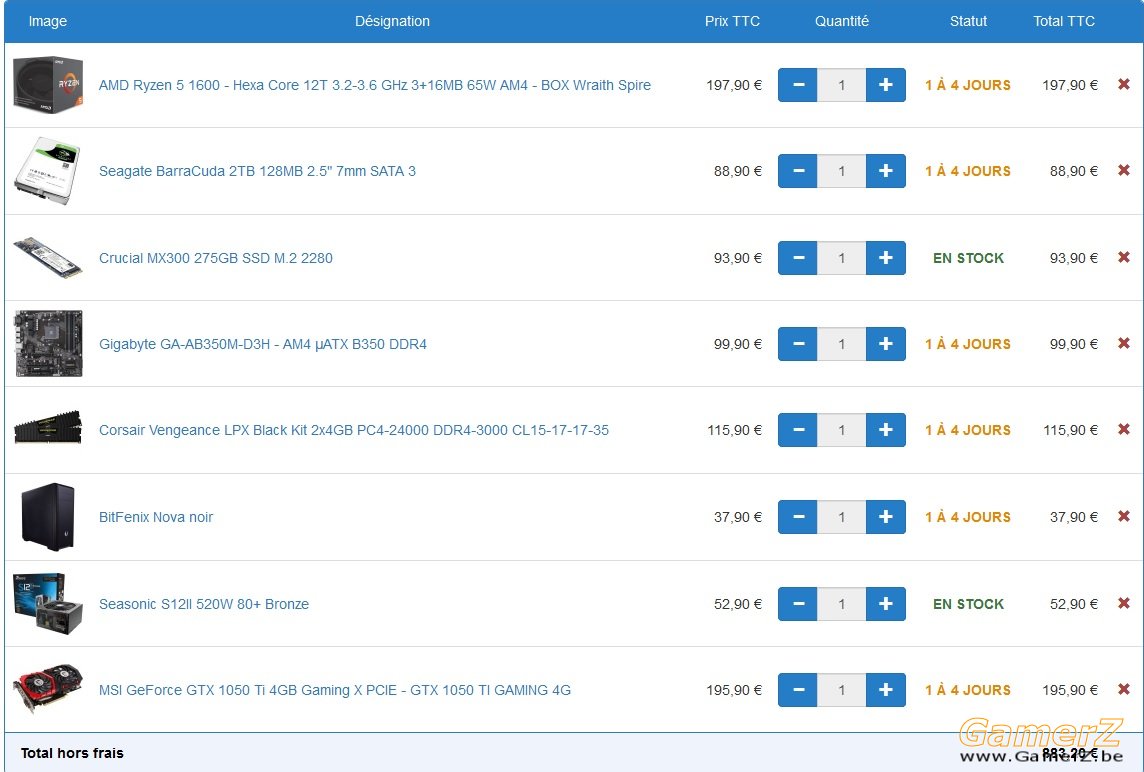Image resolution: width=1144 pixels, height=772 pixels.
Task: Follow the Seasonic S12II 520W 80+ Bronze link
Action: [204, 603]
